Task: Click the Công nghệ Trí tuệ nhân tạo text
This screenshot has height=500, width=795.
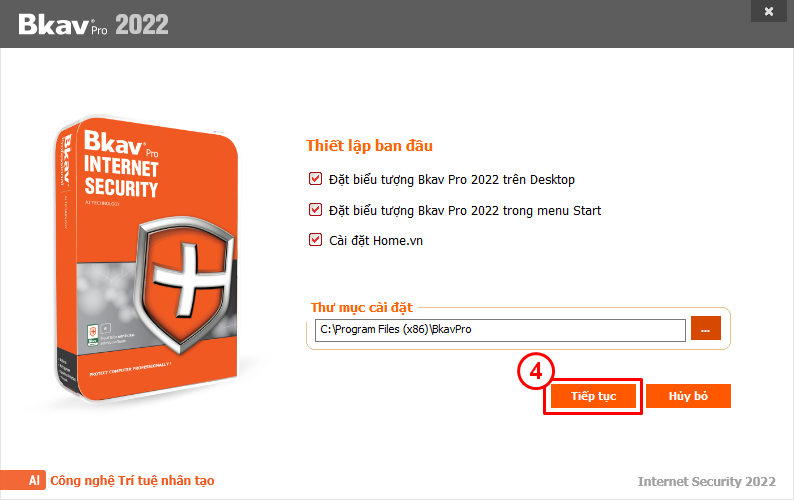Action: point(132,480)
